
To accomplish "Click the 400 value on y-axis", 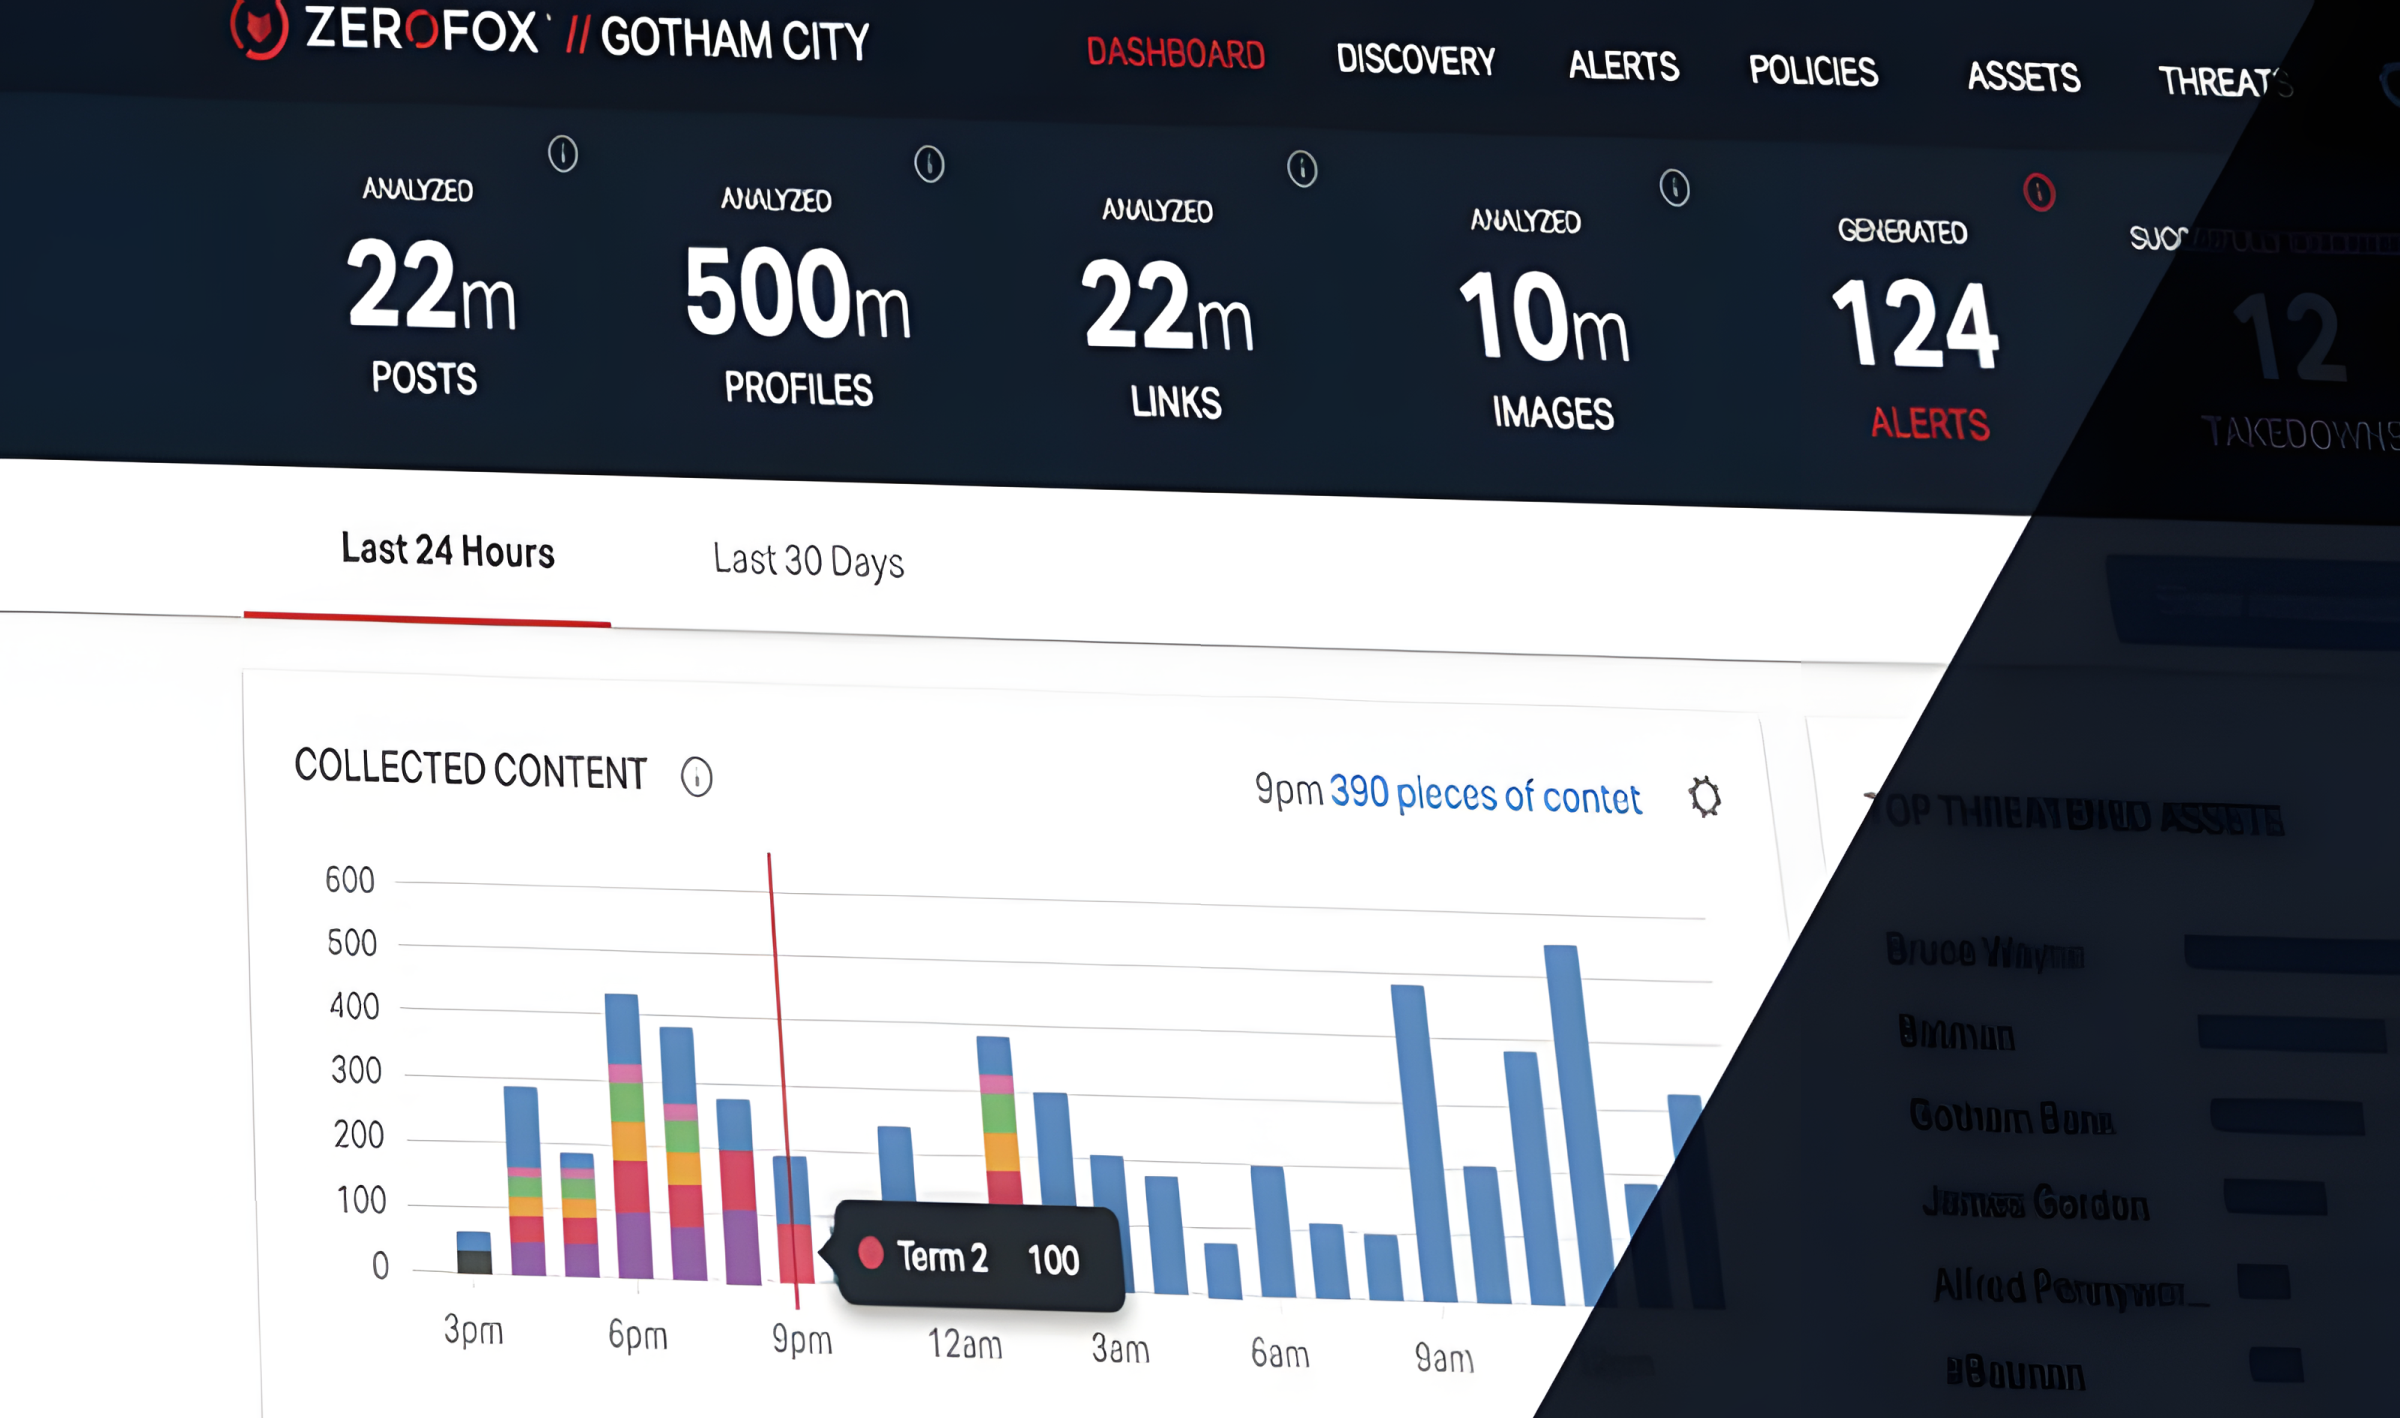I will pos(355,1006).
